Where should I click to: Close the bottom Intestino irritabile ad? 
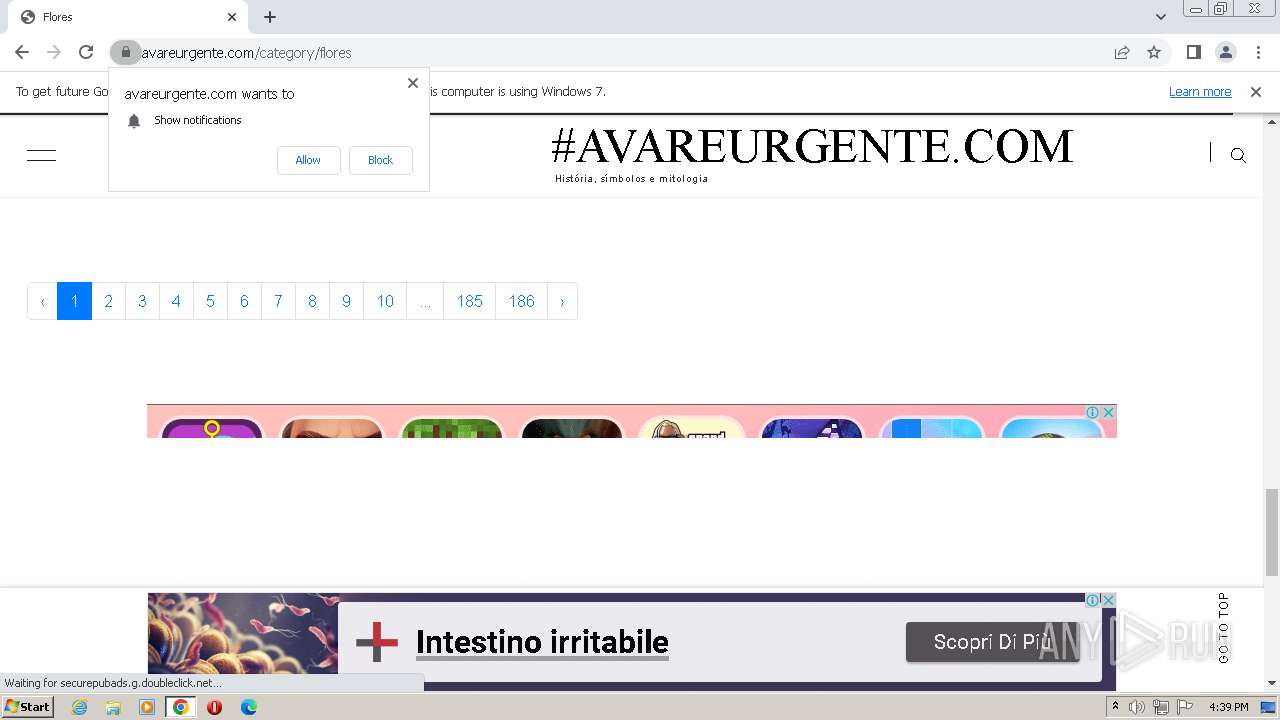click(x=1108, y=600)
